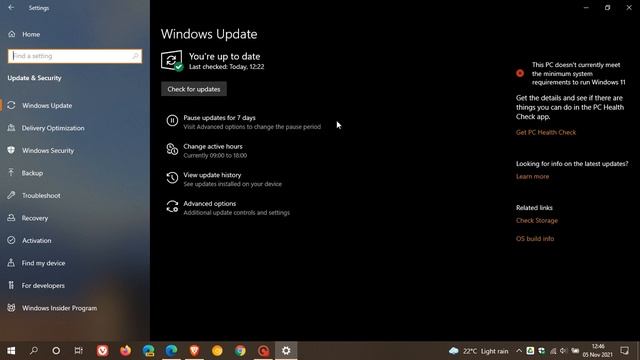Open View update history
This screenshot has width=640, height=360.
tap(212, 175)
